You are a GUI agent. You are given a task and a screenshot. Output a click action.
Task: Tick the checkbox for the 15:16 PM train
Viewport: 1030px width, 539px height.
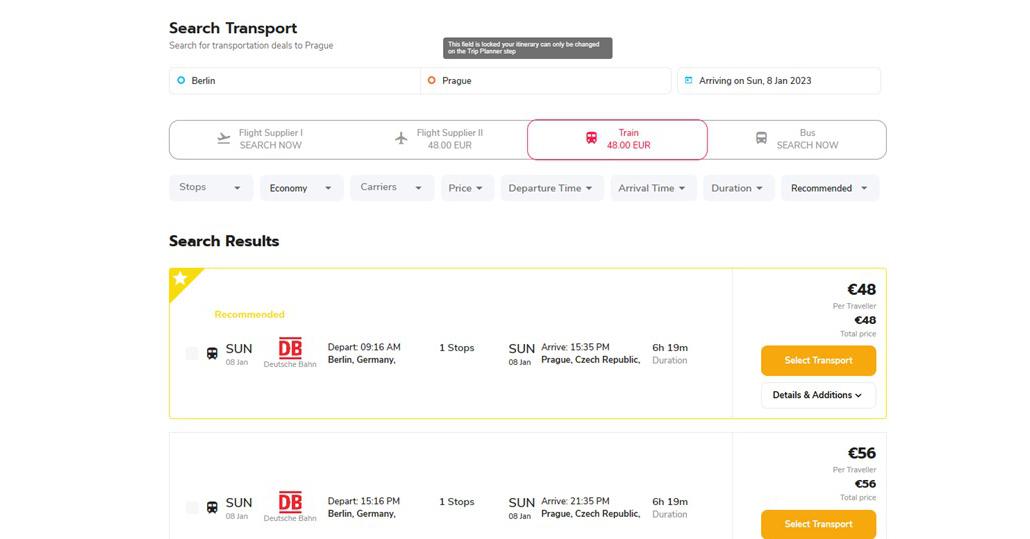[192, 507]
